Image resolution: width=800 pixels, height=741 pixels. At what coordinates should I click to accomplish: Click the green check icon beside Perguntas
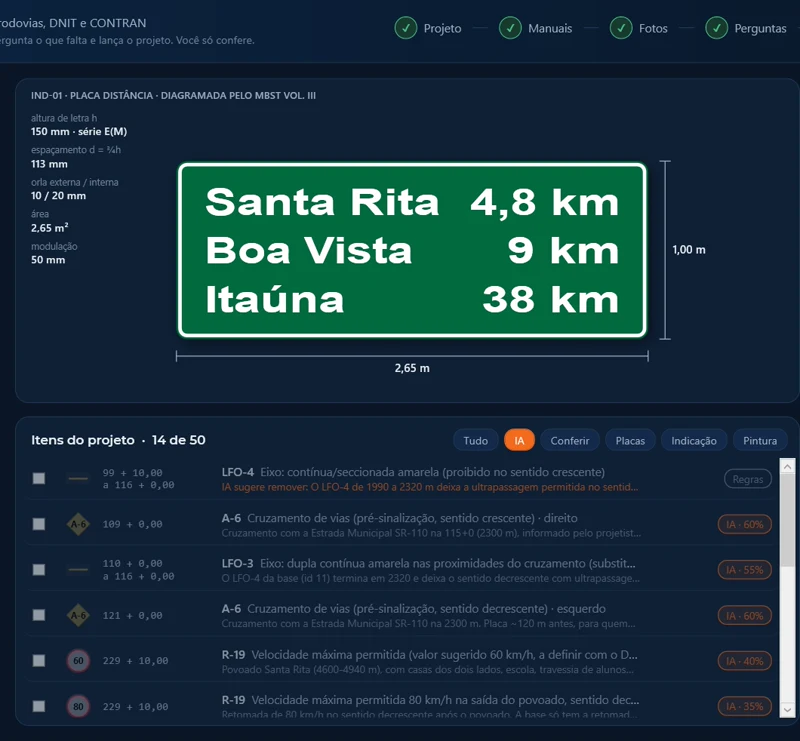pyautogui.click(x=716, y=28)
